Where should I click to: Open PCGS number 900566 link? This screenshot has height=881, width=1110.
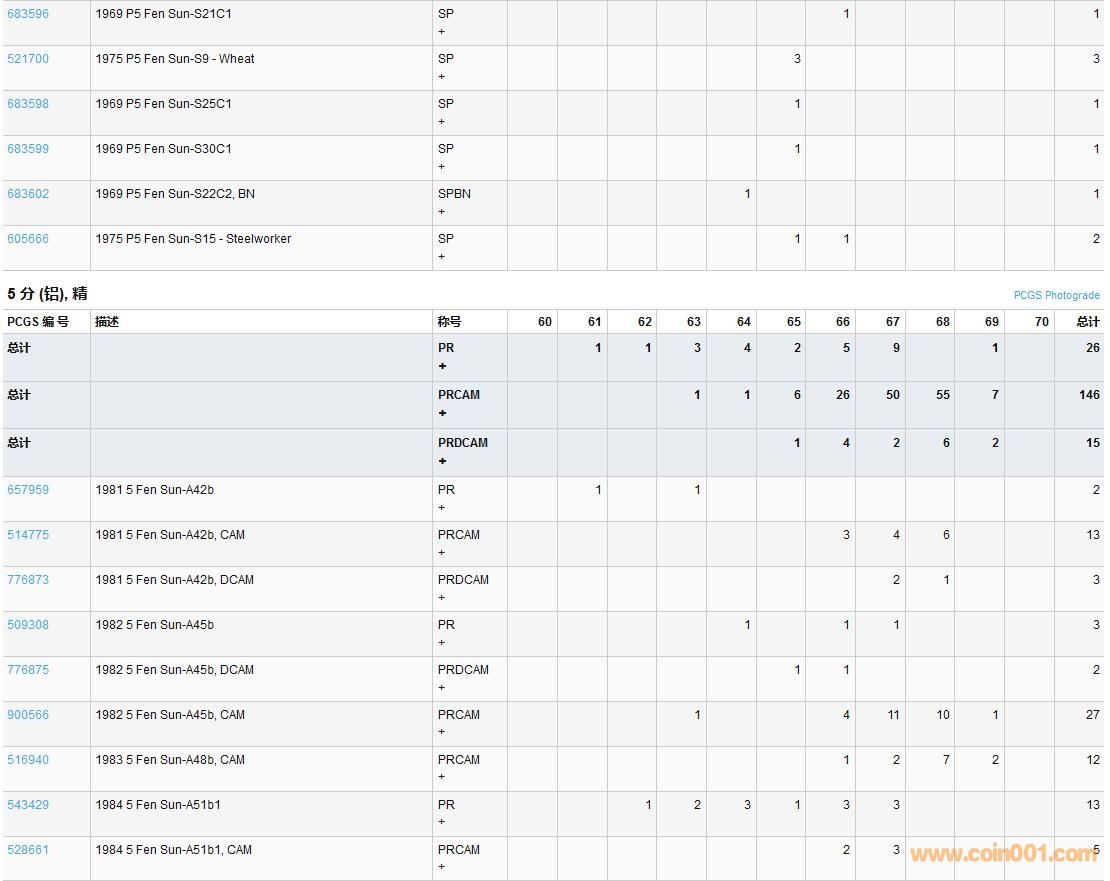click(x=28, y=715)
